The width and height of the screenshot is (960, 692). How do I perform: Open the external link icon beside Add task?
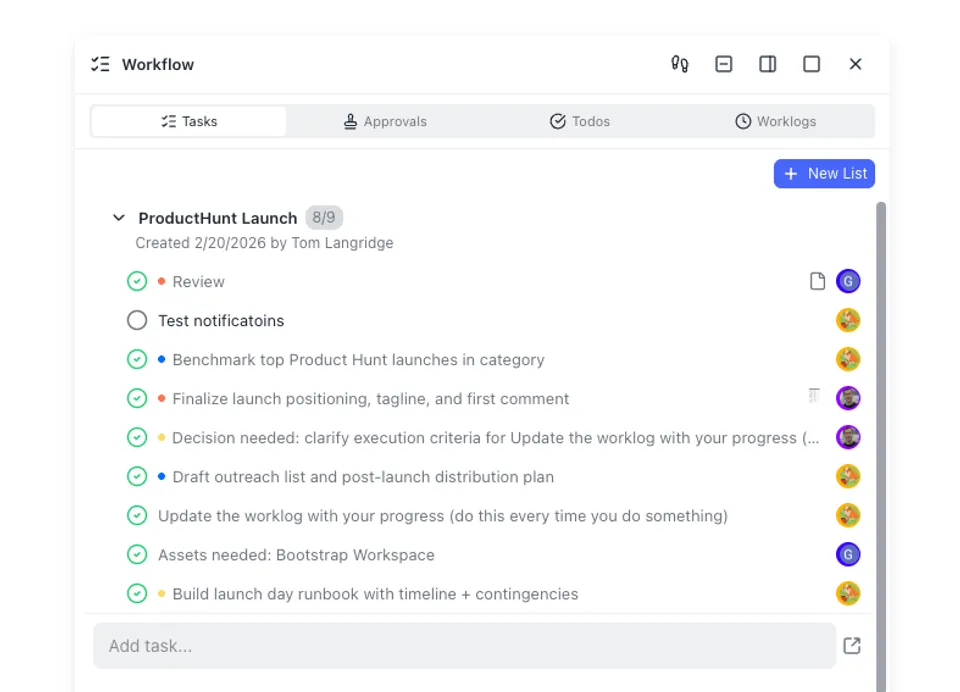[851, 645]
